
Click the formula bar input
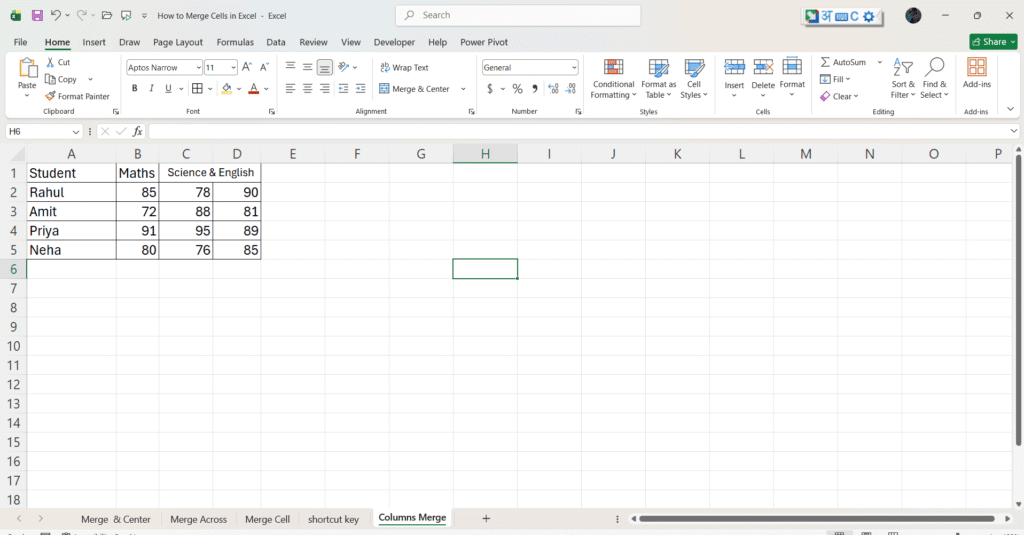pyautogui.click(x=579, y=131)
